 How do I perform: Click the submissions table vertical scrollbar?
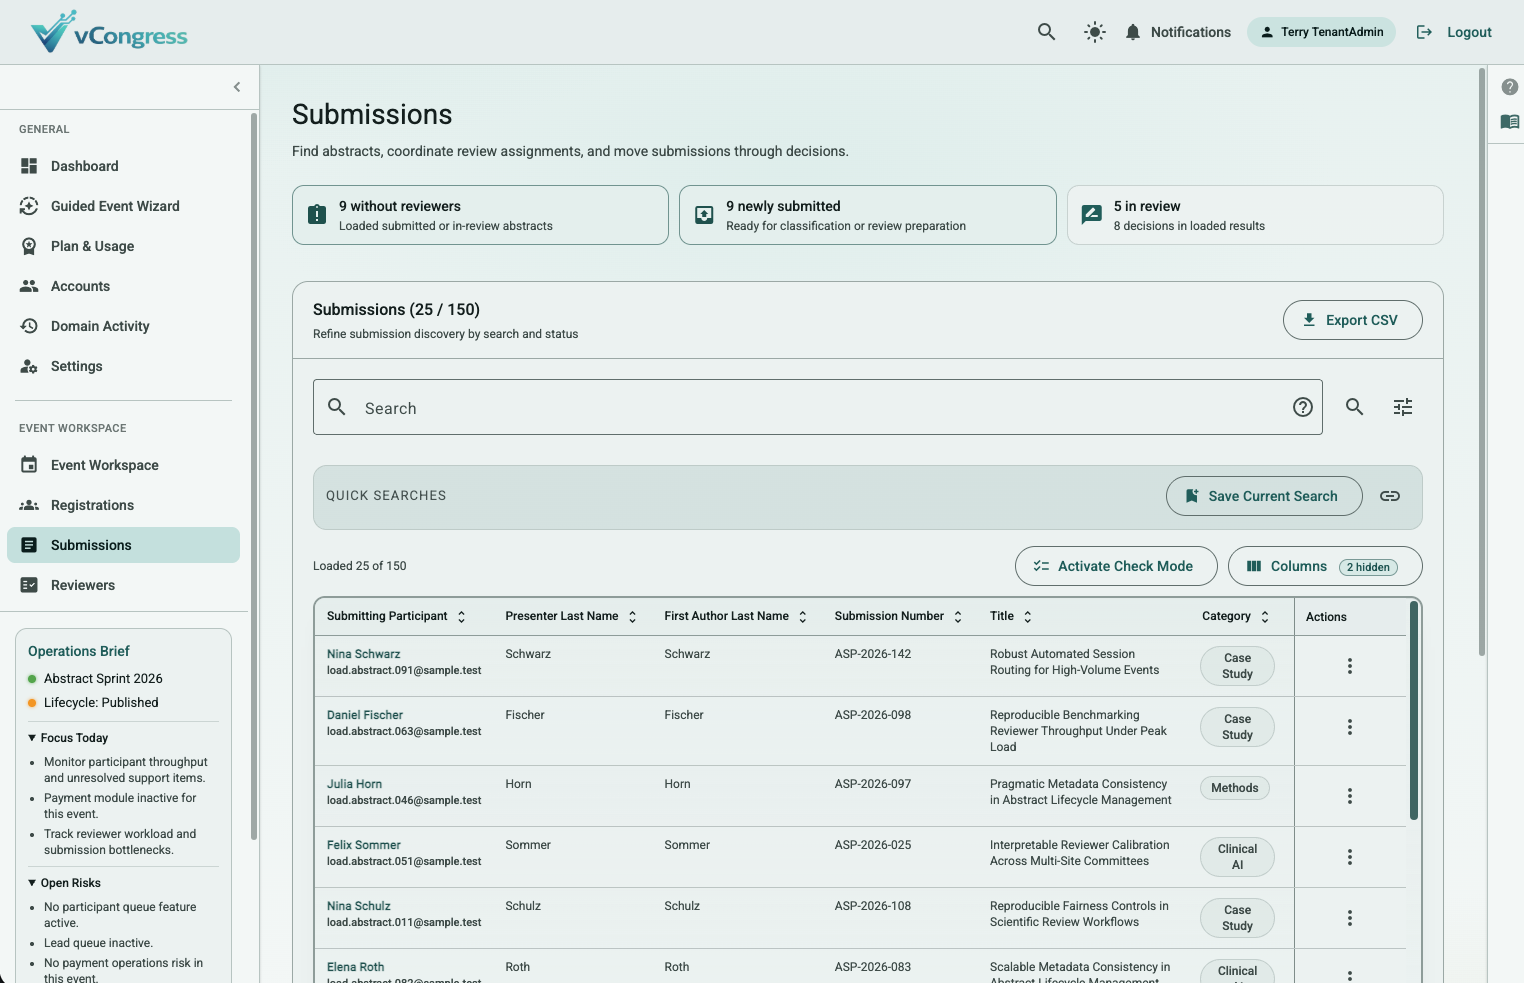click(1414, 710)
